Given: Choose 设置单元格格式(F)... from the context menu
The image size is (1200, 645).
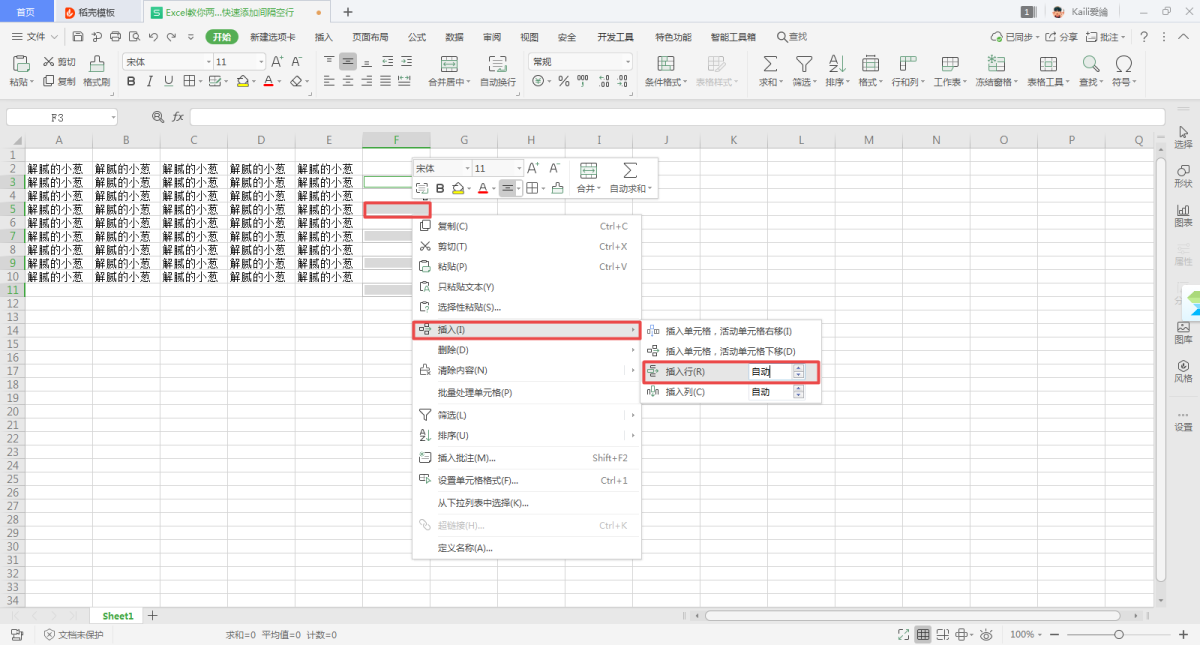Looking at the screenshot, I should (478, 480).
